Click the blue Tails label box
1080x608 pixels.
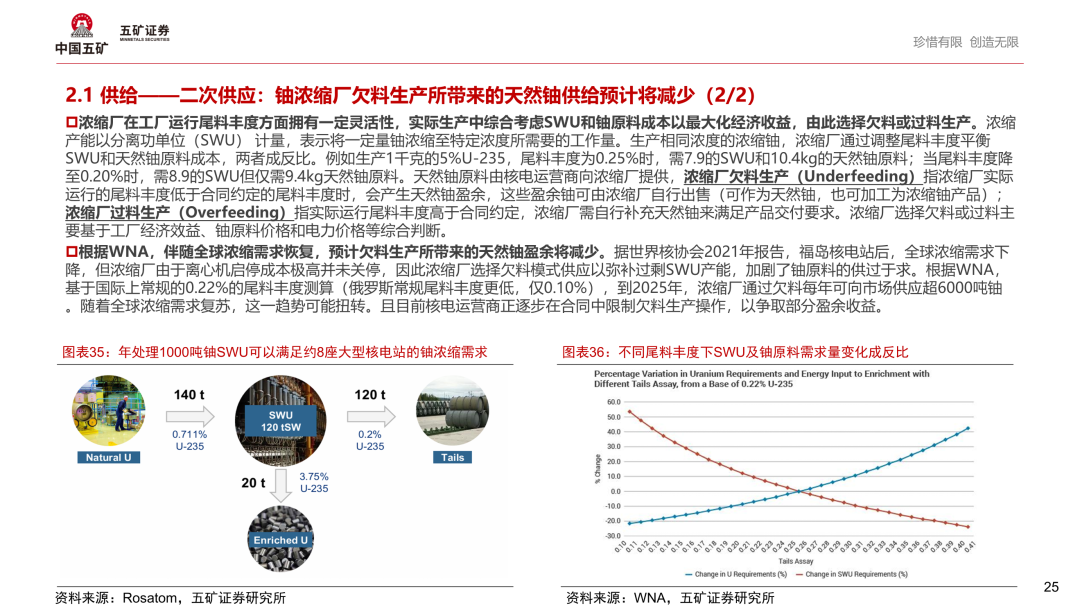[x=453, y=458]
